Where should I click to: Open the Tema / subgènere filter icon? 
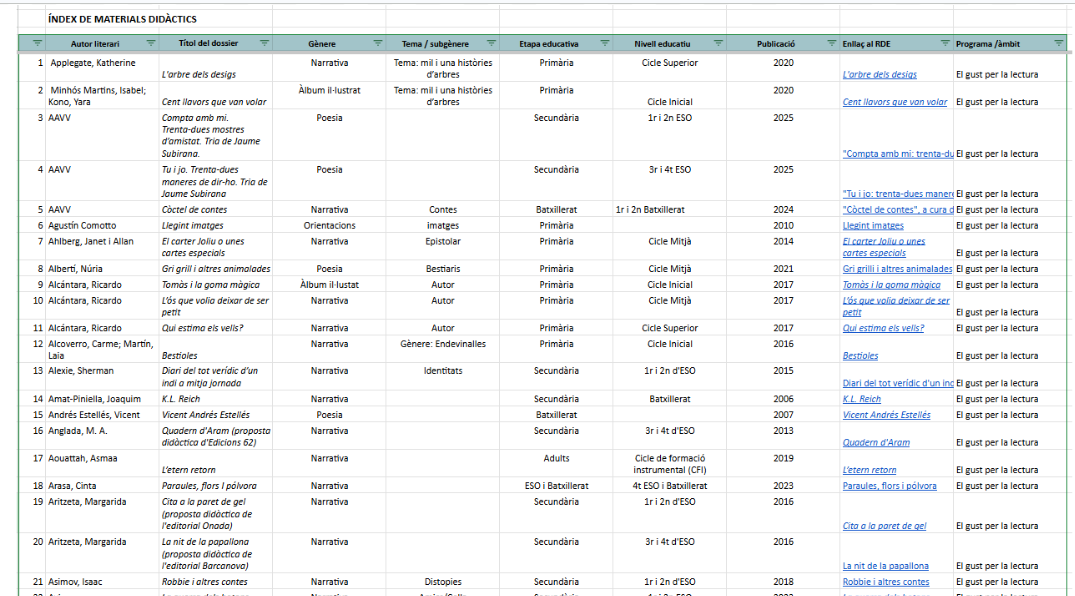coord(490,43)
